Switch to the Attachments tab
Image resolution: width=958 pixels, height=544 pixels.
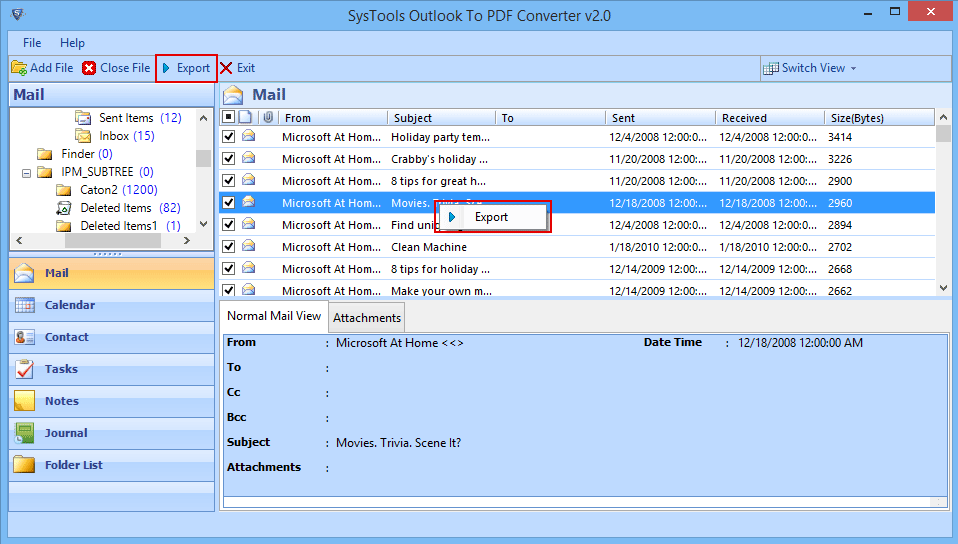tap(367, 318)
